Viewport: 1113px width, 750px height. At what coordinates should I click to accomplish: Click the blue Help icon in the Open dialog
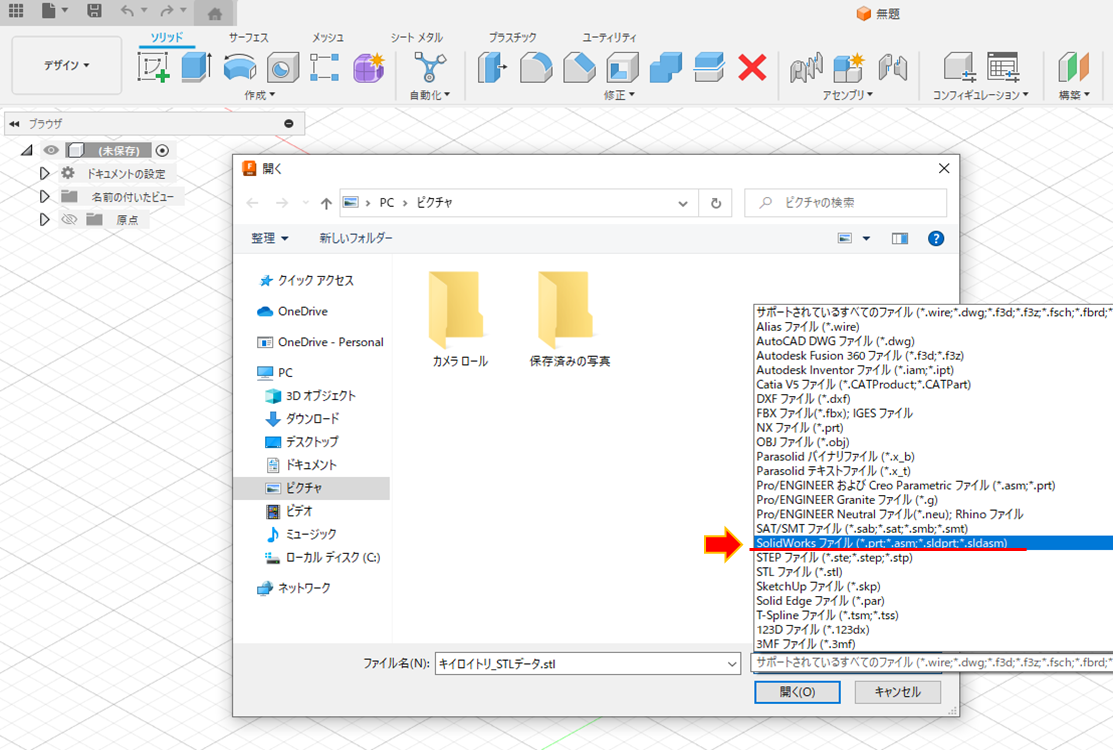pyautogui.click(x=935, y=239)
